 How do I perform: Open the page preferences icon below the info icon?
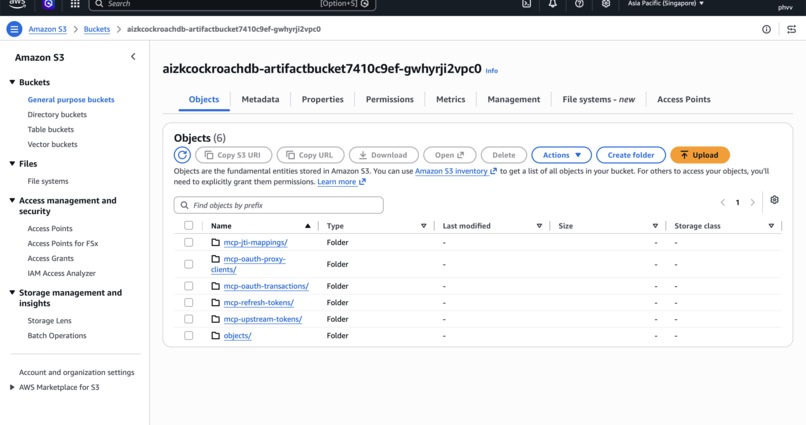792,29
